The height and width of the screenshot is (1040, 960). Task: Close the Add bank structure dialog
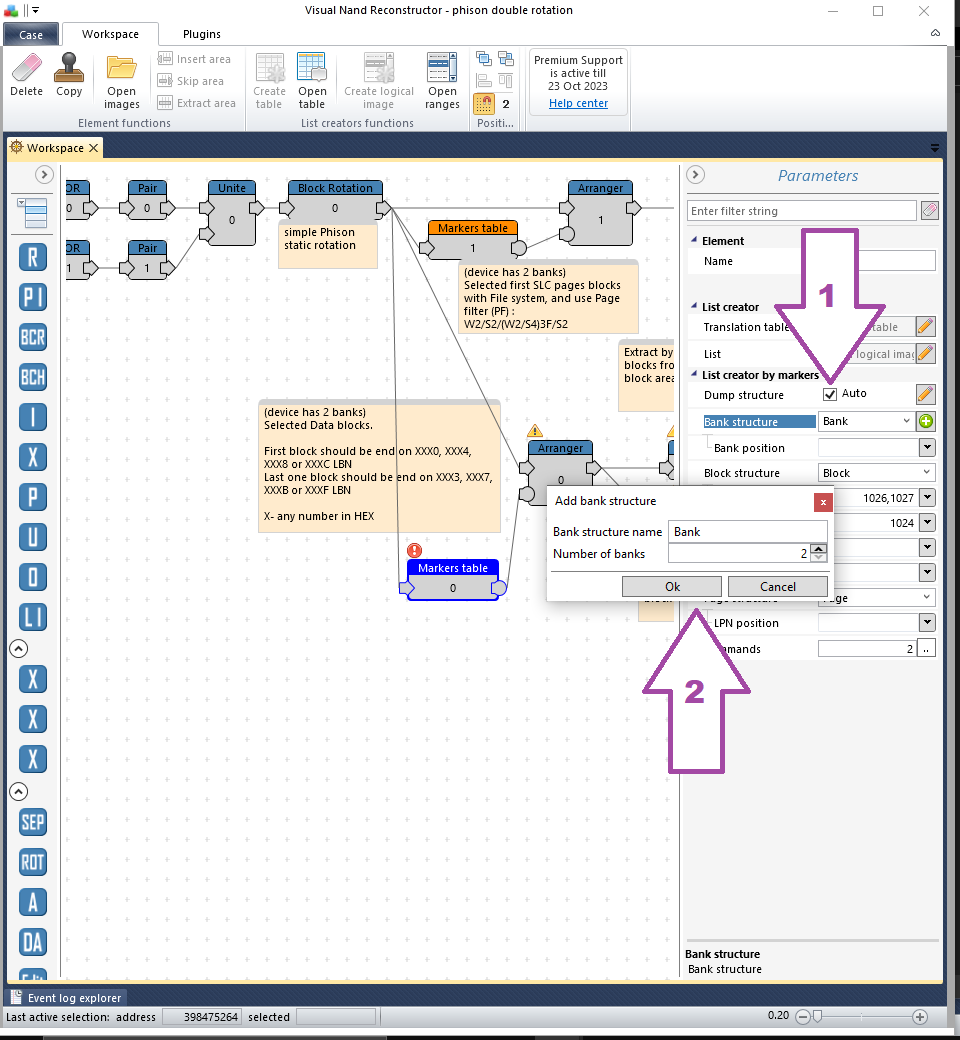823,502
